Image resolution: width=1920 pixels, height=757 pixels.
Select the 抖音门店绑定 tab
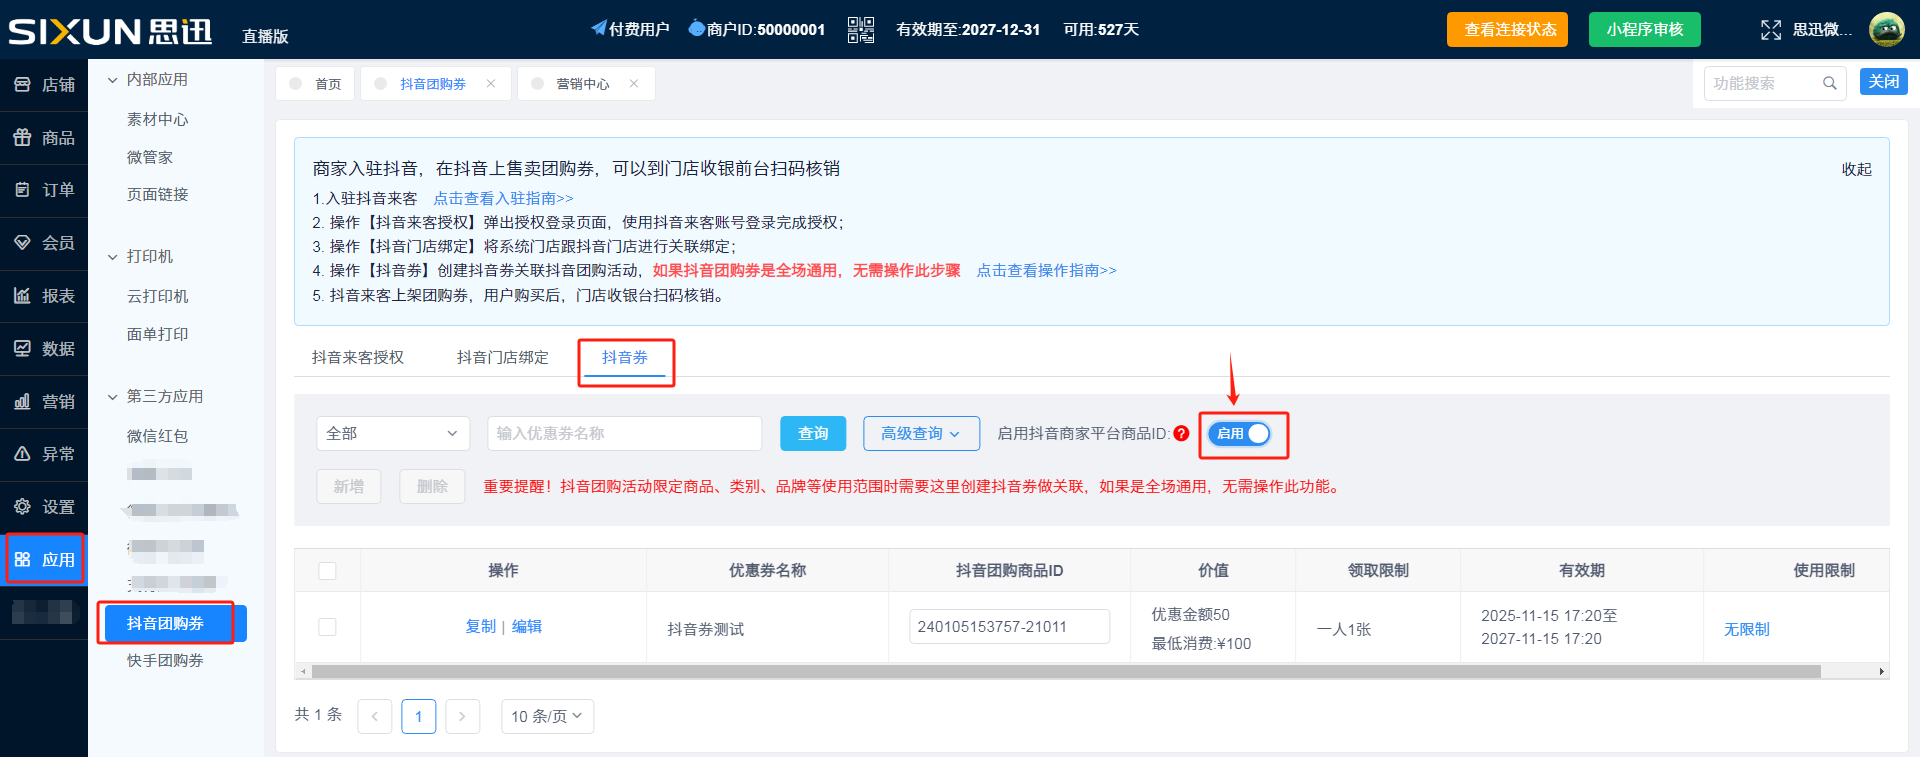point(503,358)
